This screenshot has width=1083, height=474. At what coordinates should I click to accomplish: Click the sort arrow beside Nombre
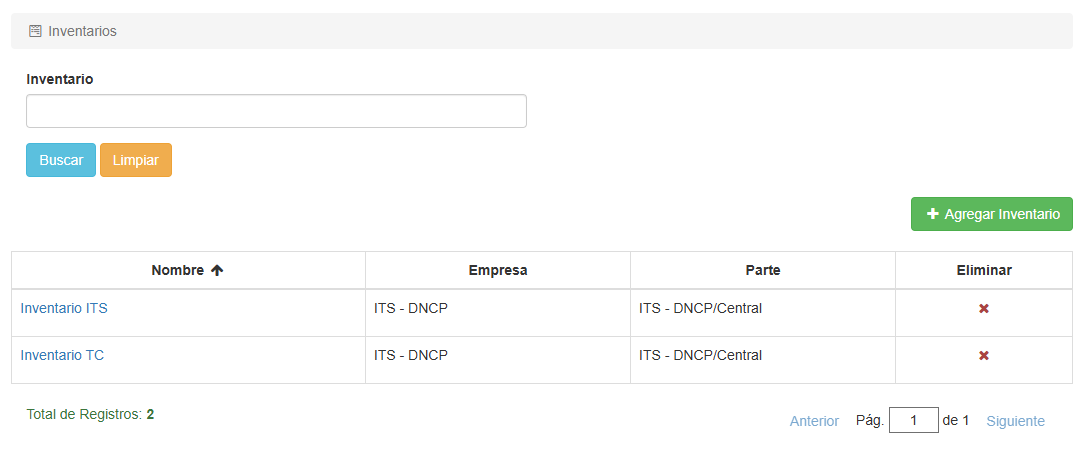pyautogui.click(x=217, y=270)
